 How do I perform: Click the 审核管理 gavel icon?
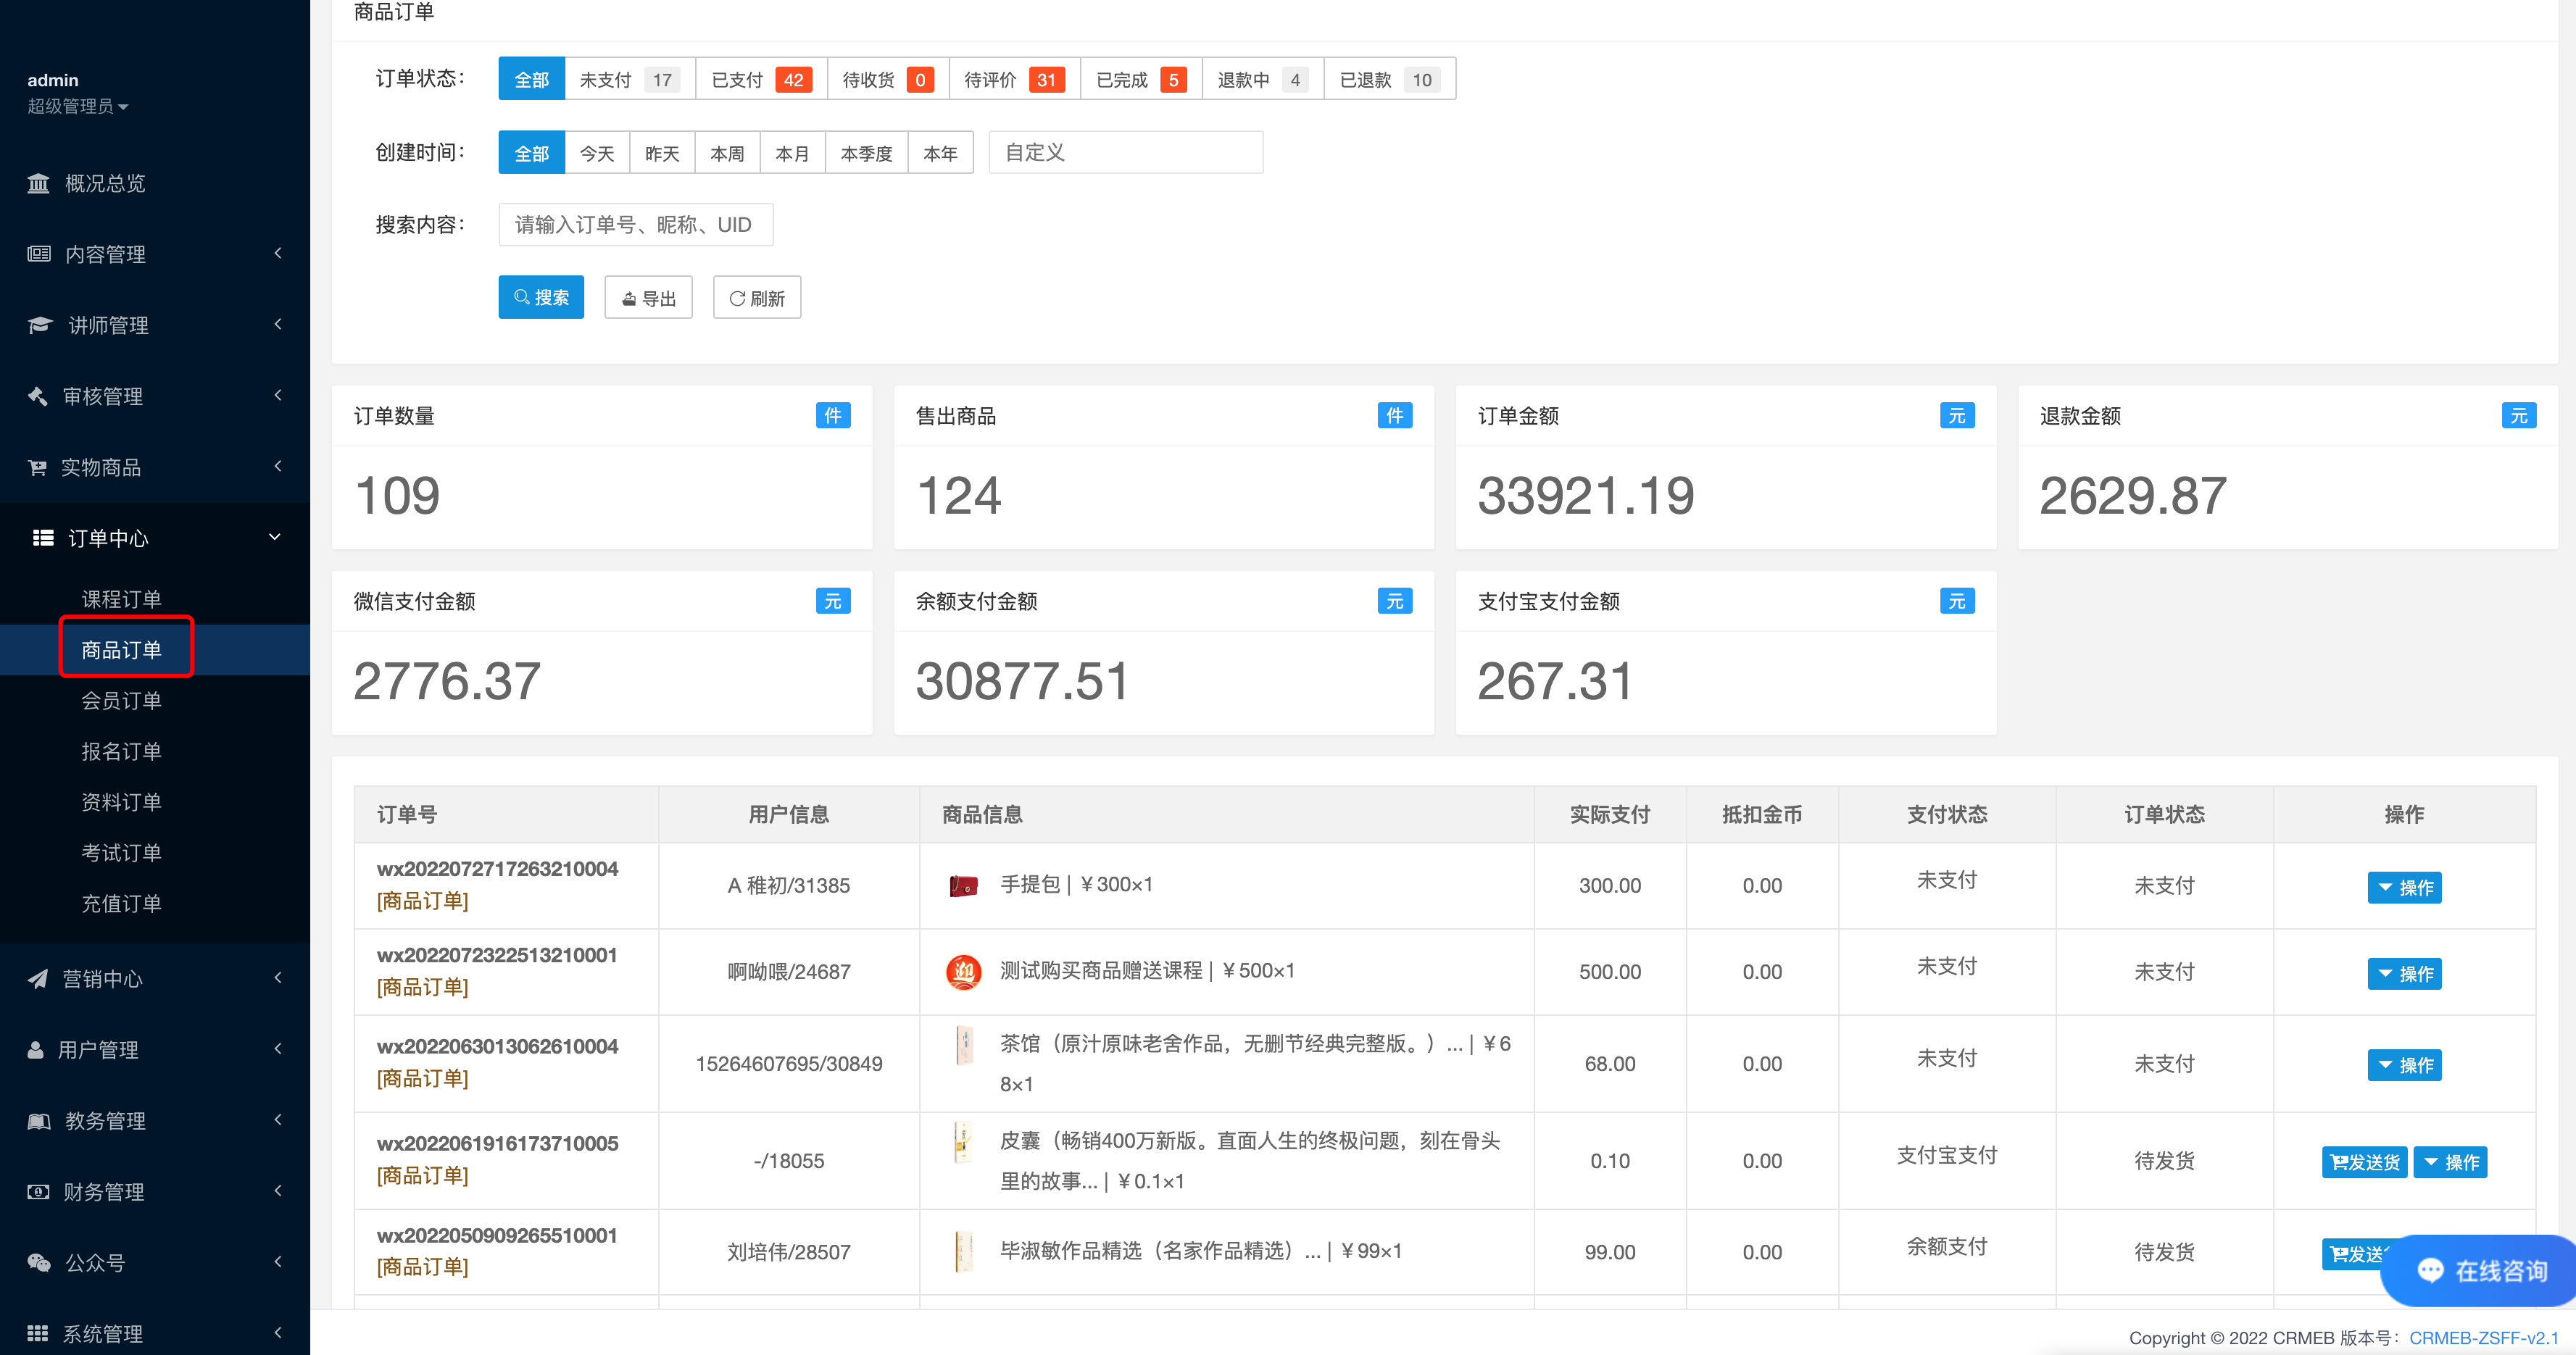coord(37,396)
